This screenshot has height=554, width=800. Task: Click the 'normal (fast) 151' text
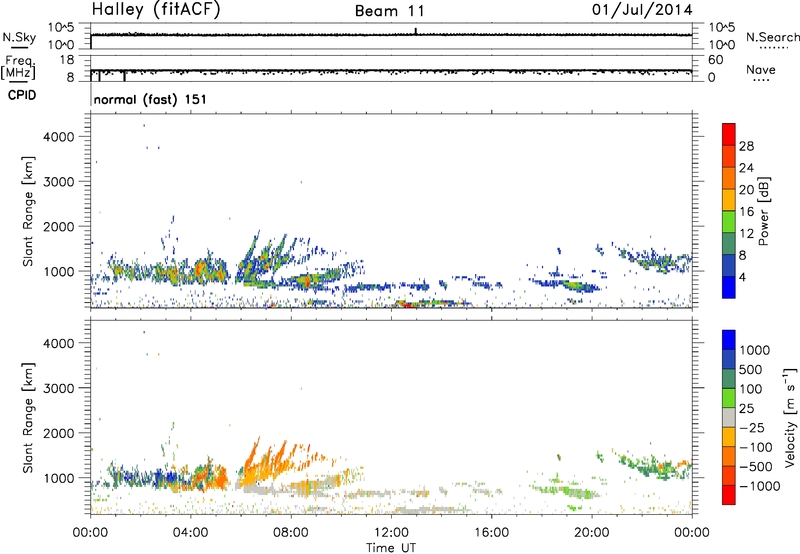click(x=150, y=99)
